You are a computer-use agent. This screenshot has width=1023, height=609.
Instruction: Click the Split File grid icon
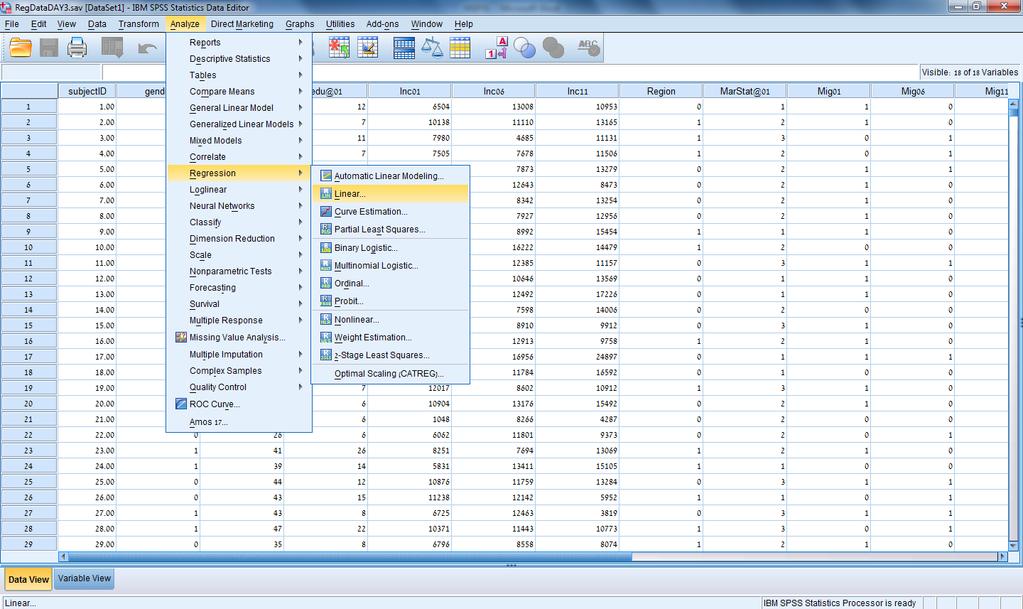pyautogui.click(x=404, y=48)
